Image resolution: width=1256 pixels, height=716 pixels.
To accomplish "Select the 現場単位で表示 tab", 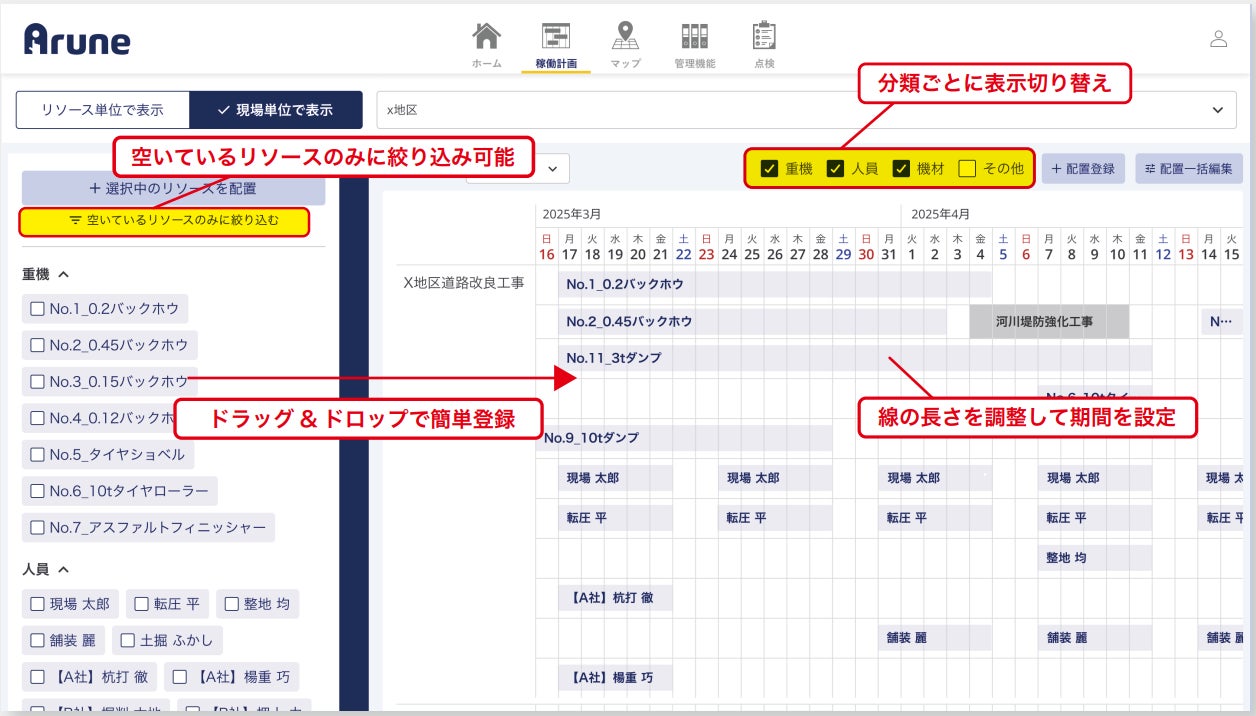I will pyautogui.click(x=275, y=110).
